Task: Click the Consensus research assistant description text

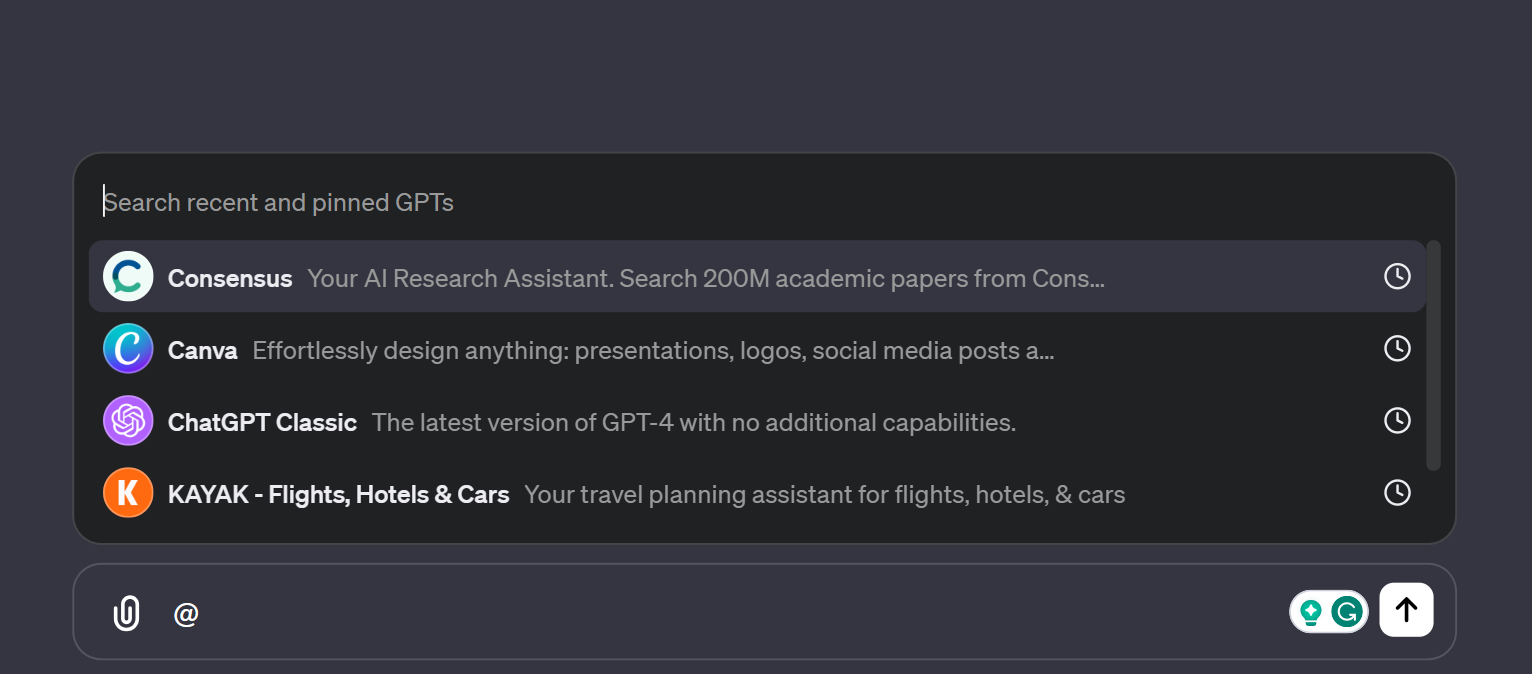Action: (x=706, y=278)
